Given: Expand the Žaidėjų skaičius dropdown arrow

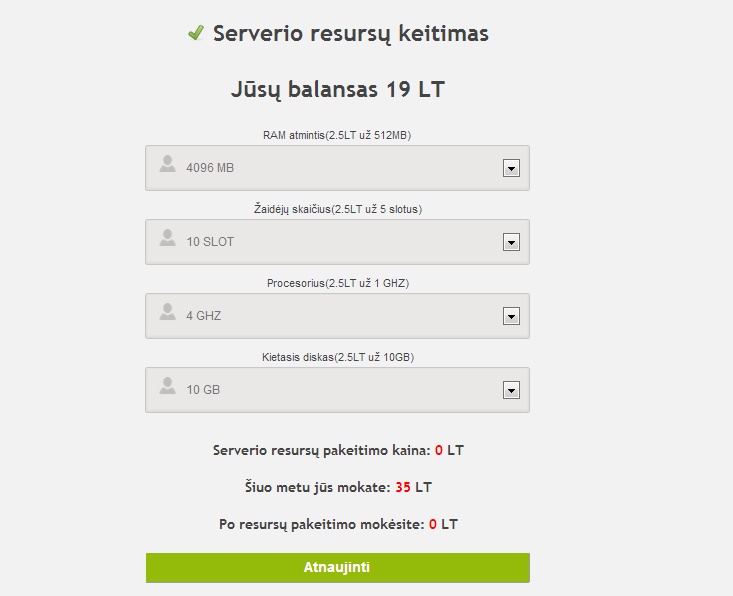Looking at the screenshot, I should coord(511,242).
